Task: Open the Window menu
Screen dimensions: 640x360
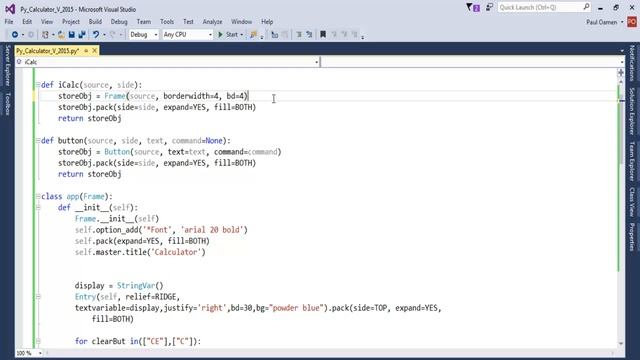Action: pos(241,22)
